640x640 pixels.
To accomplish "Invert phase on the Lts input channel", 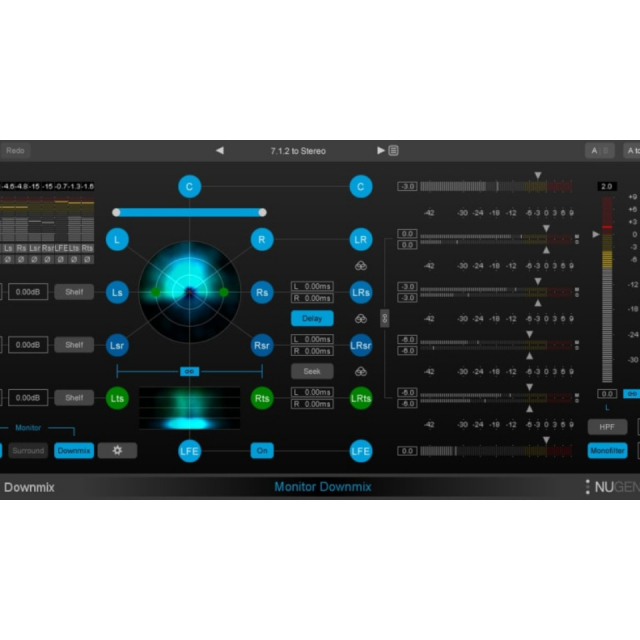I will pyautogui.click(x=74, y=259).
